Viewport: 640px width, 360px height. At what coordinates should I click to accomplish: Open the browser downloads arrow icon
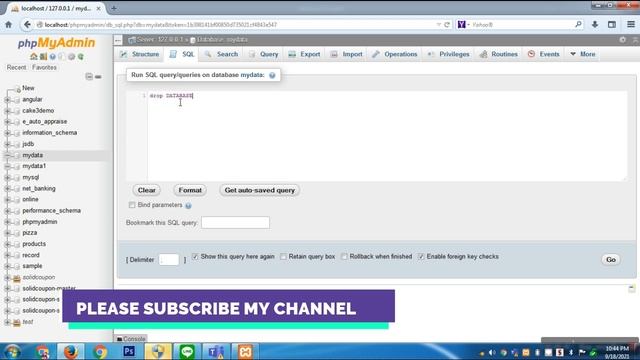(x=595, y=24)
